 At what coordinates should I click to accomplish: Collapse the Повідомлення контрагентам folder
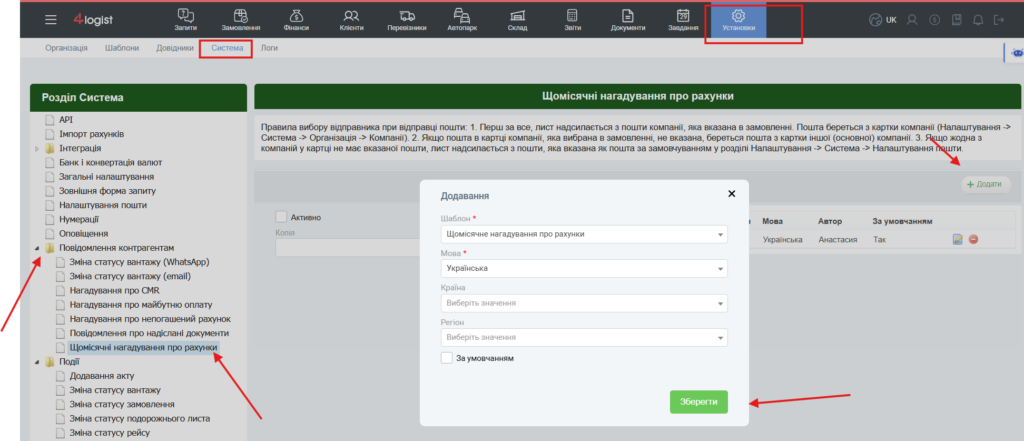[x=37, y=248]
